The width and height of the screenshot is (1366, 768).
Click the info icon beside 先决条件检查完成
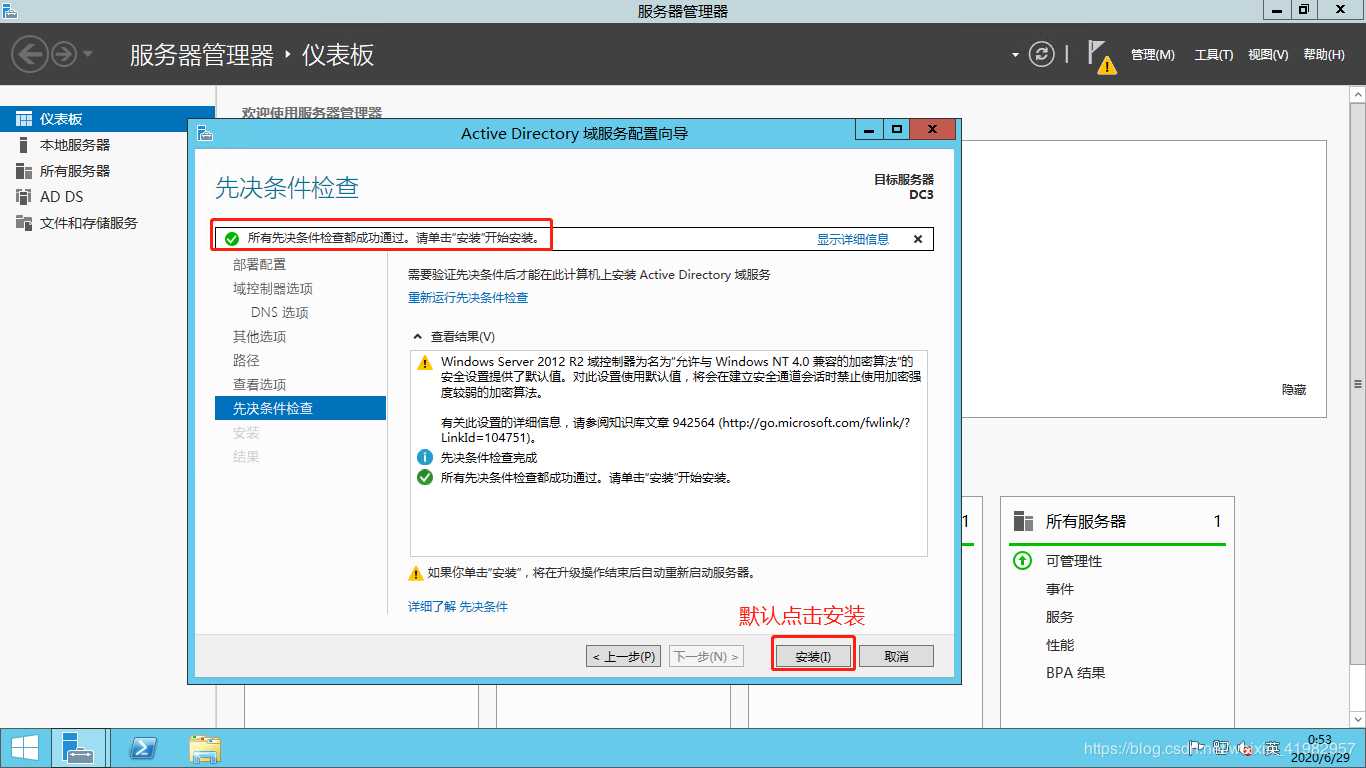[x=425, y=457]
